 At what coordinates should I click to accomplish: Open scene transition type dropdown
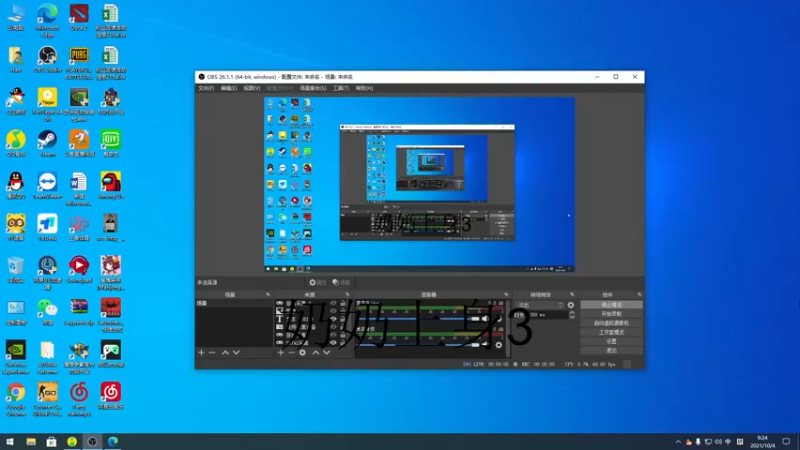[x=539, y=305]
